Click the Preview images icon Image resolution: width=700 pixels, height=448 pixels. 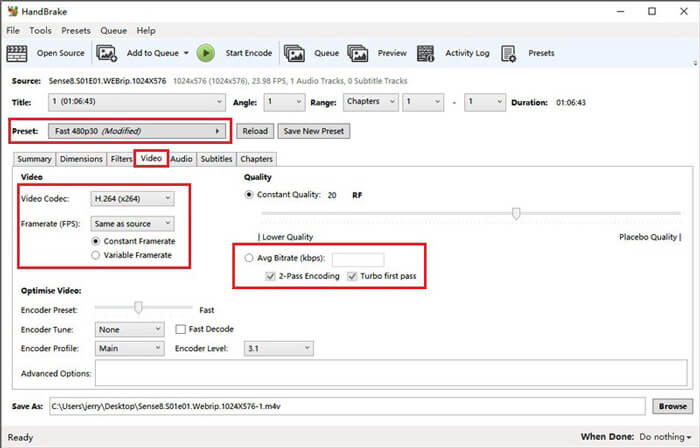point(358,54)
